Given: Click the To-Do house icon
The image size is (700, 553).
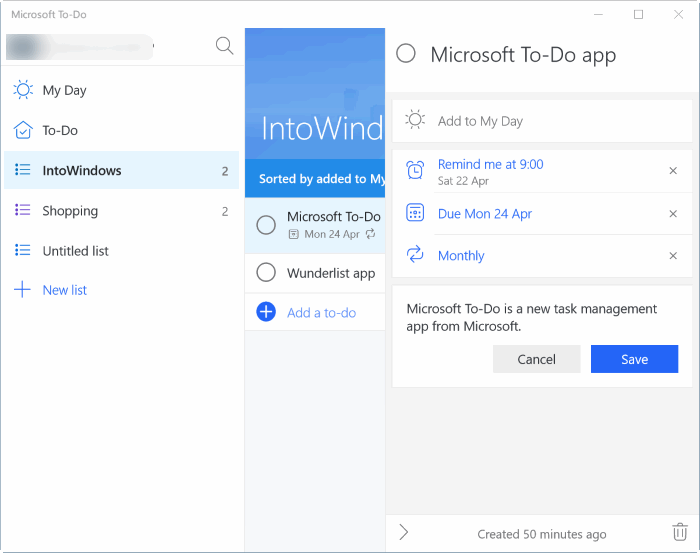Looking at the screenshot, I should click(23, 130).
